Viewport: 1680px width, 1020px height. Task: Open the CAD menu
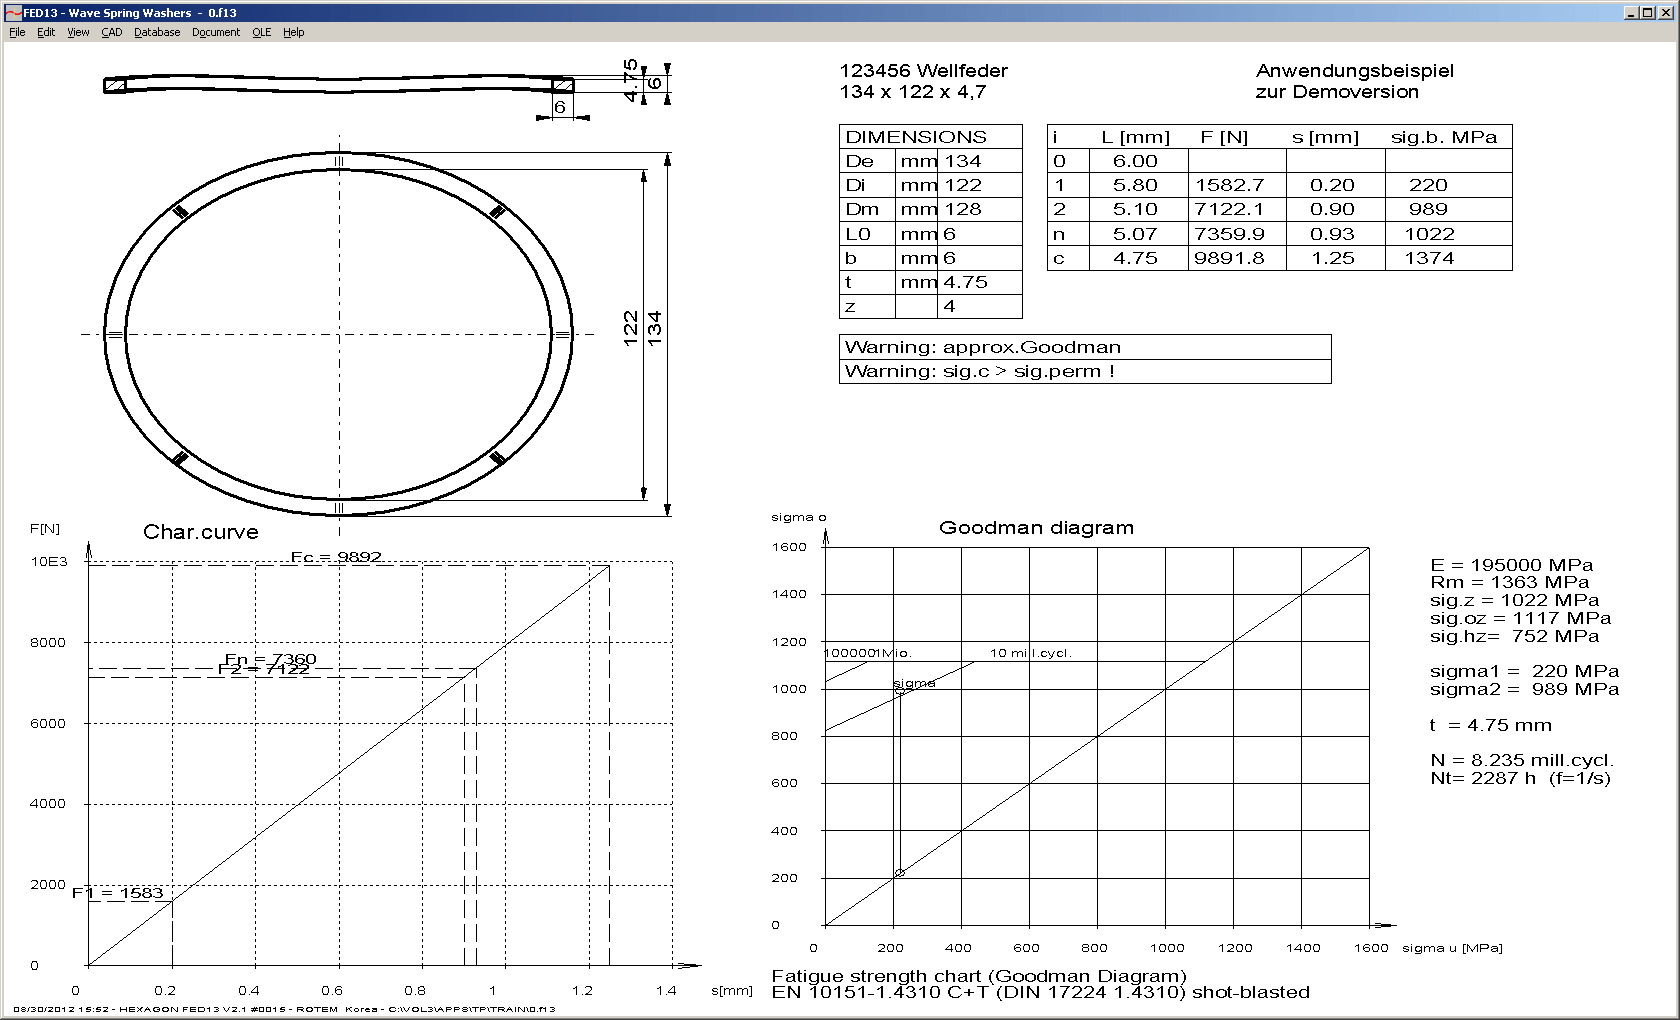point(112,32)
